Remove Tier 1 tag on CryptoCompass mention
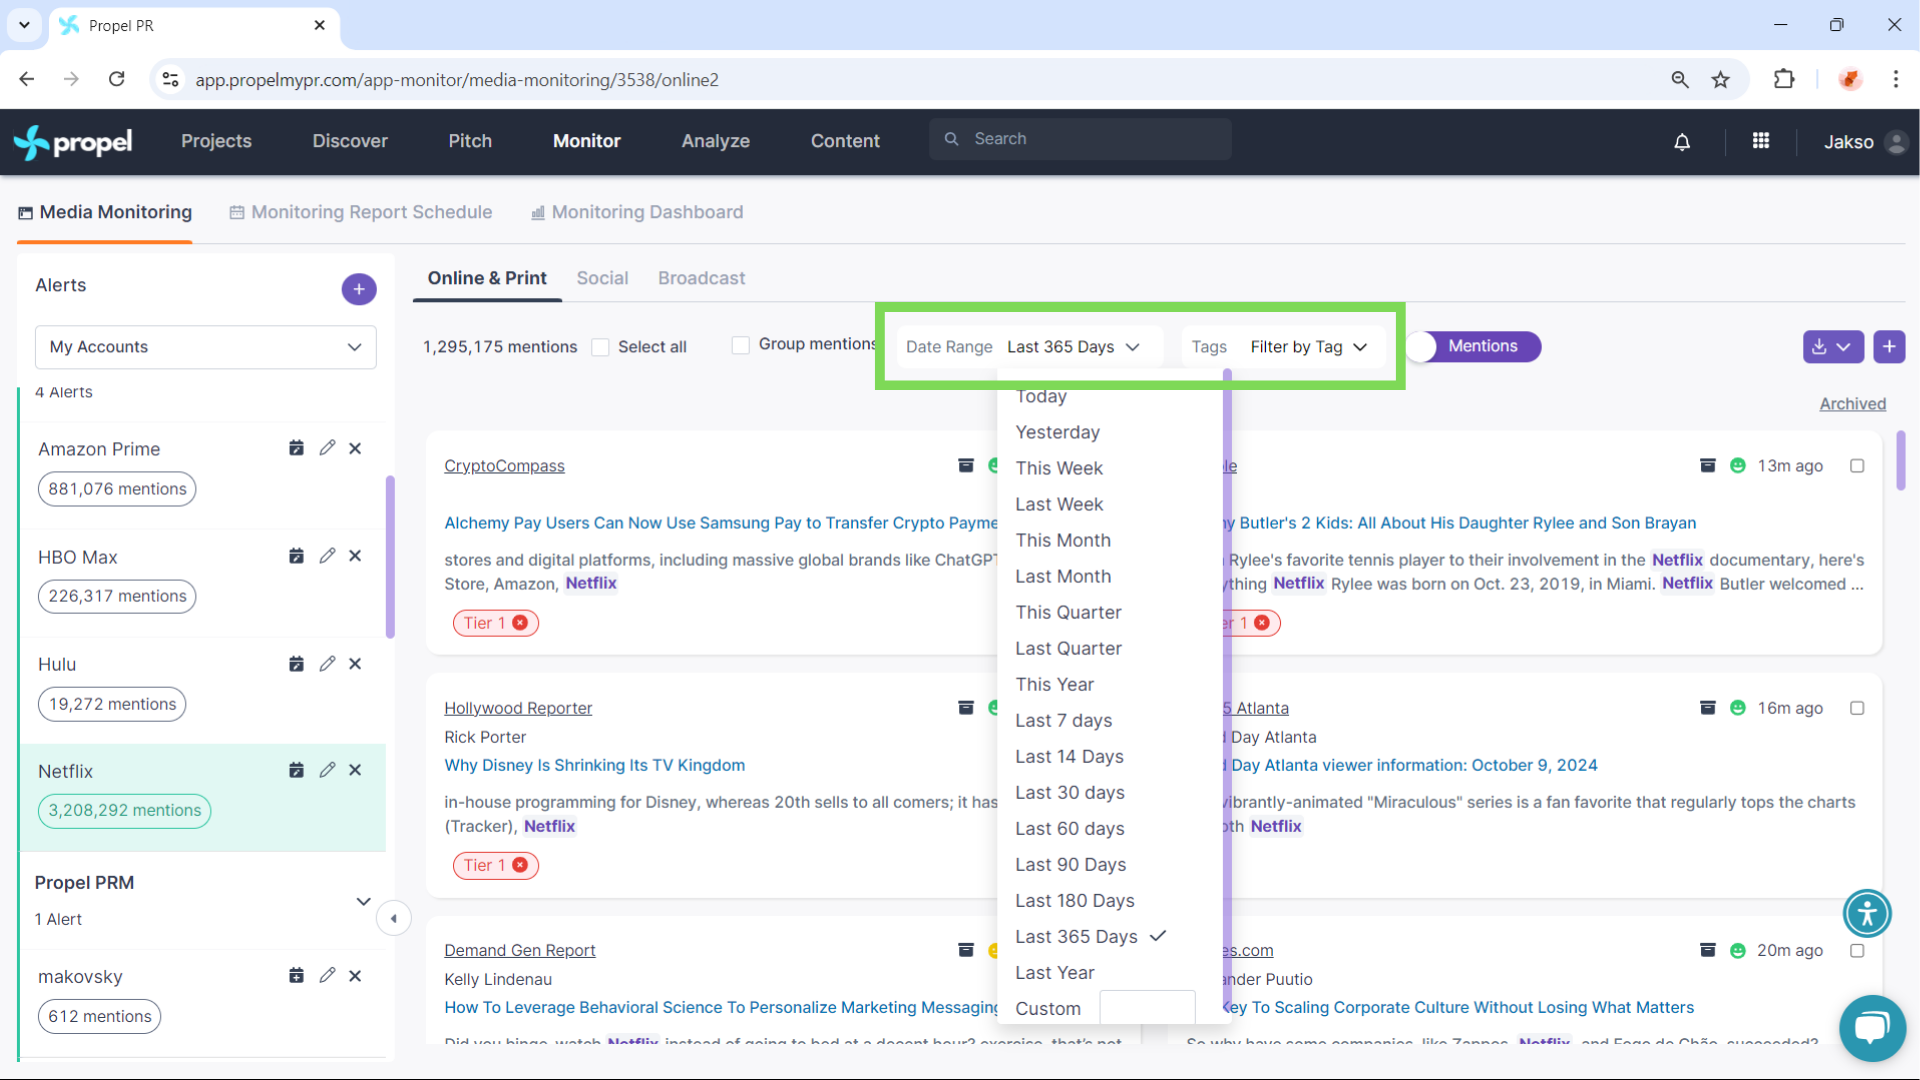The width and height of the screenshot is (1920, 1080). pos(520,623)
